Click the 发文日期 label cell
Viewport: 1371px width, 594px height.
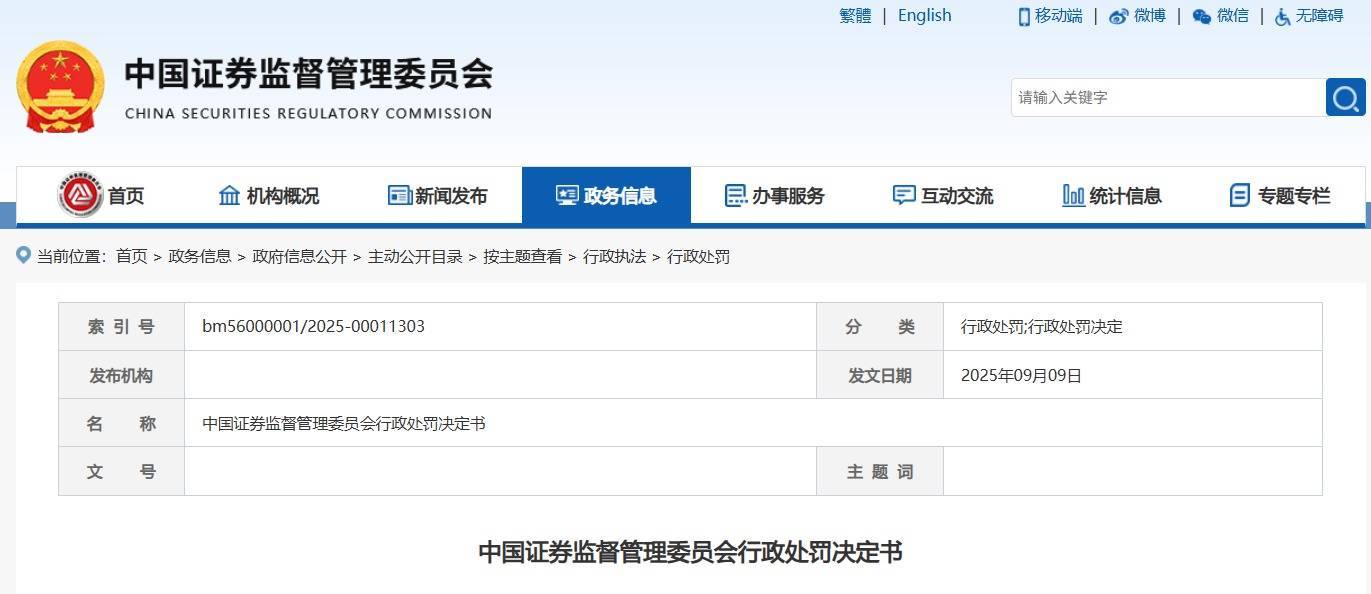(x=880, y=376)
